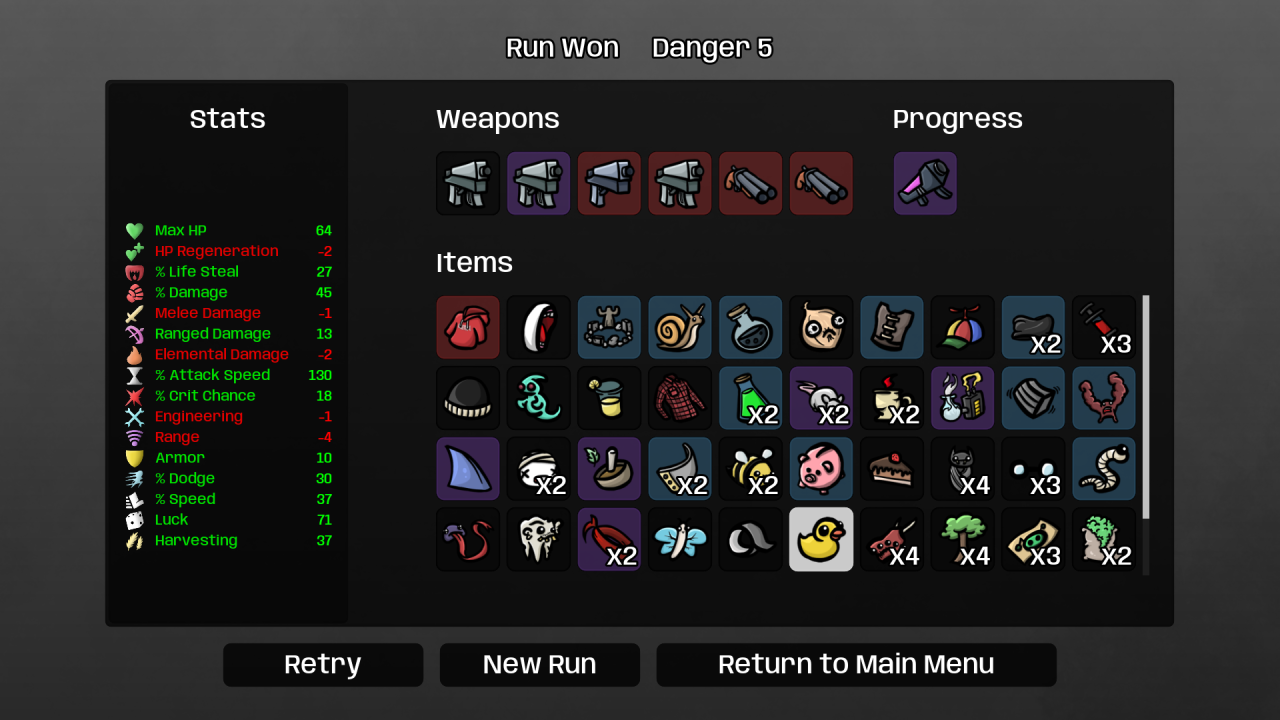The width and height of the screenshot is (1280, 720).
Task: Click the items list scrollbar
Action: 1146,407
